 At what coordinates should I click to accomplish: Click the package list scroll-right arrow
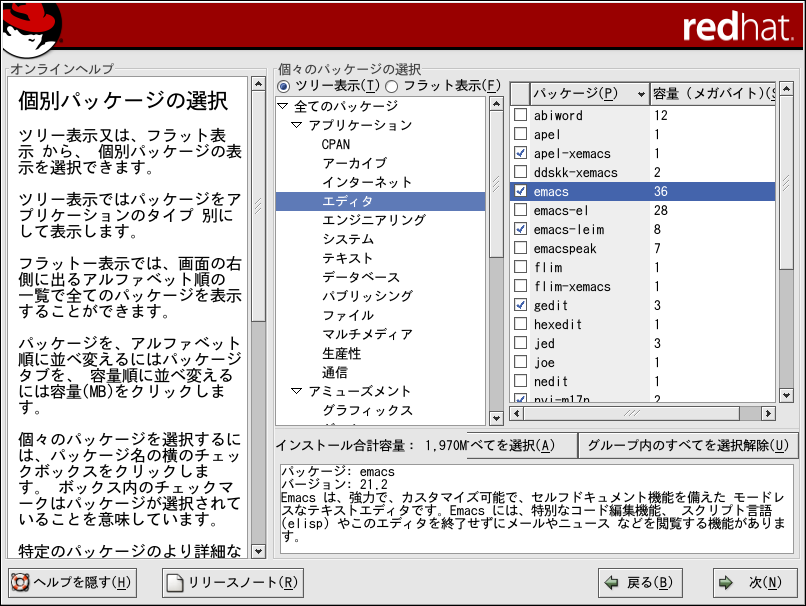point(768,412)
